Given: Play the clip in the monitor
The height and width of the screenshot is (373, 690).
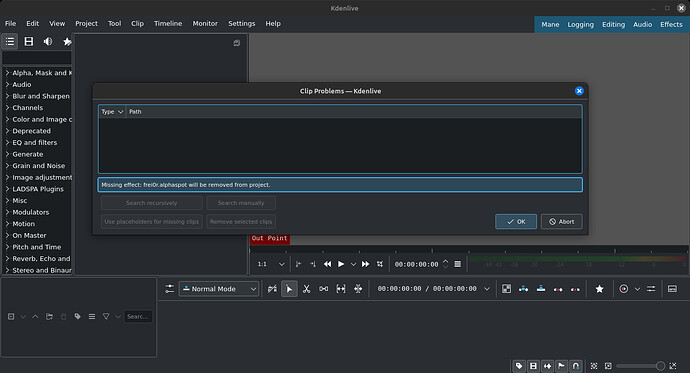Looking at the screenshot, I should [341, 264].
